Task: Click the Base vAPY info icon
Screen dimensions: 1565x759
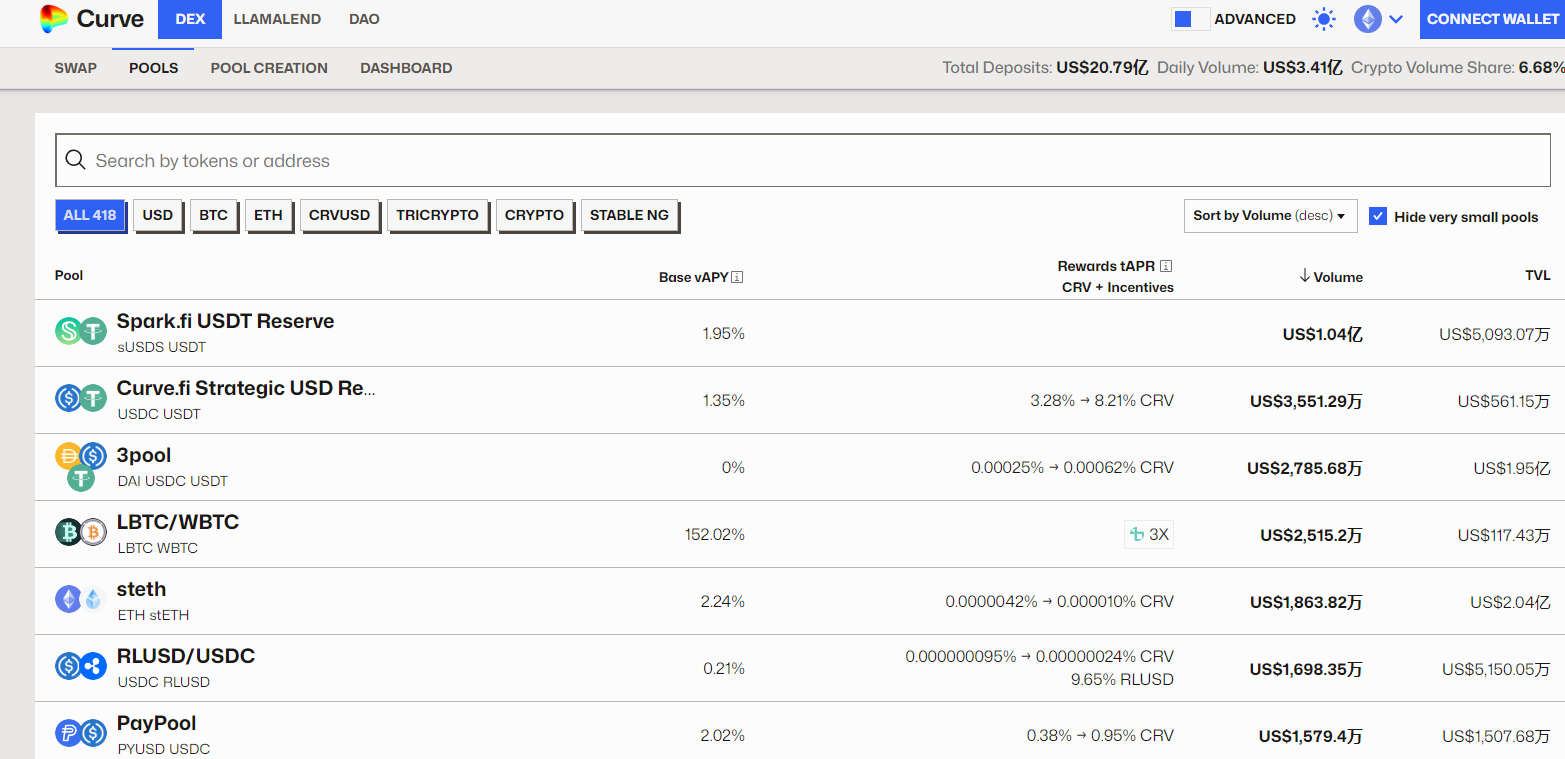Action: click(x=737, y=277)
